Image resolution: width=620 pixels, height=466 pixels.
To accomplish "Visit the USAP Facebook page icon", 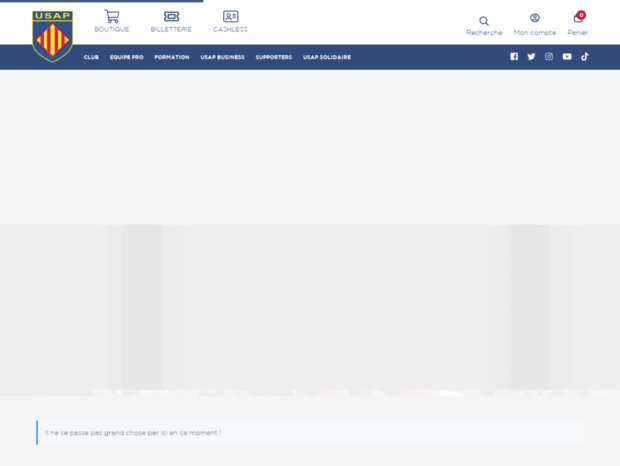I will tap(514, 57).
